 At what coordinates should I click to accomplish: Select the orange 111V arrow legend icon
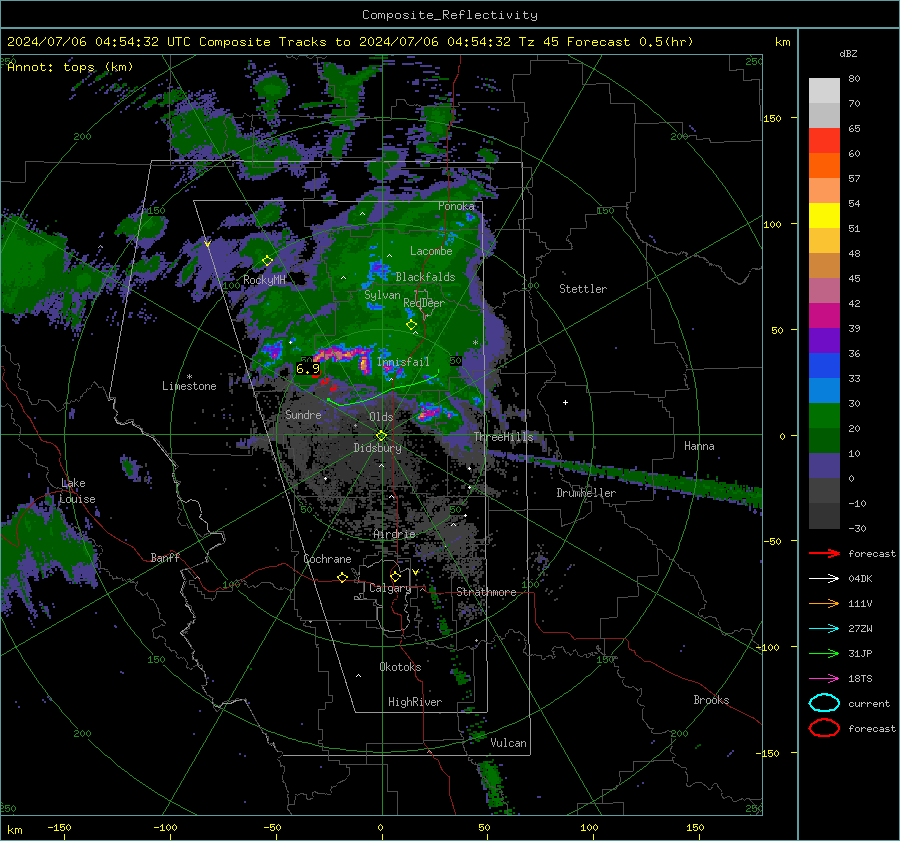click(x=824, y=603)
